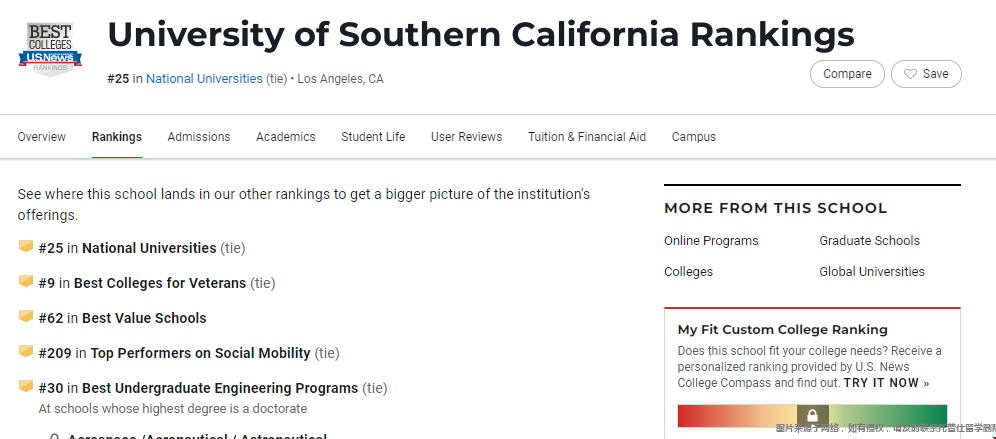The height and width of the screenshot is (439, 996).
Task: Click the medal icon beside Best Colleges for Veterans
Action: point(26,282)
